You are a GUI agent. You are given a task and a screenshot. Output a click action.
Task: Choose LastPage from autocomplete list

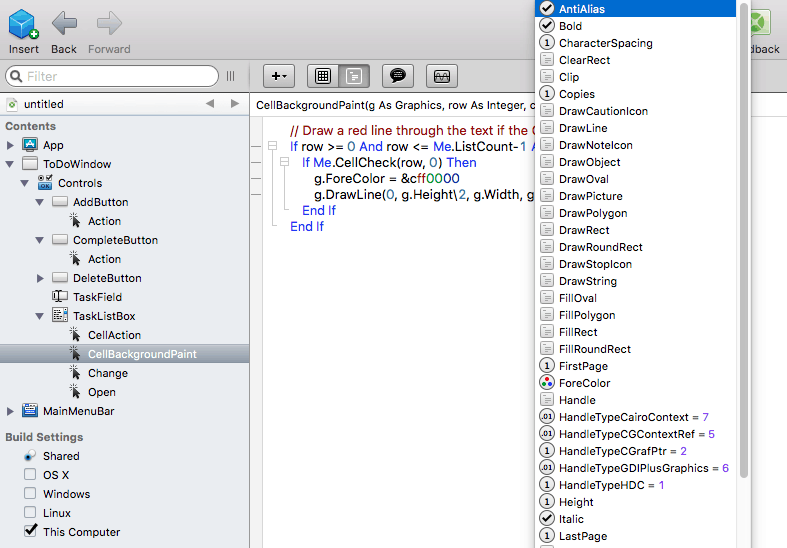635,536
